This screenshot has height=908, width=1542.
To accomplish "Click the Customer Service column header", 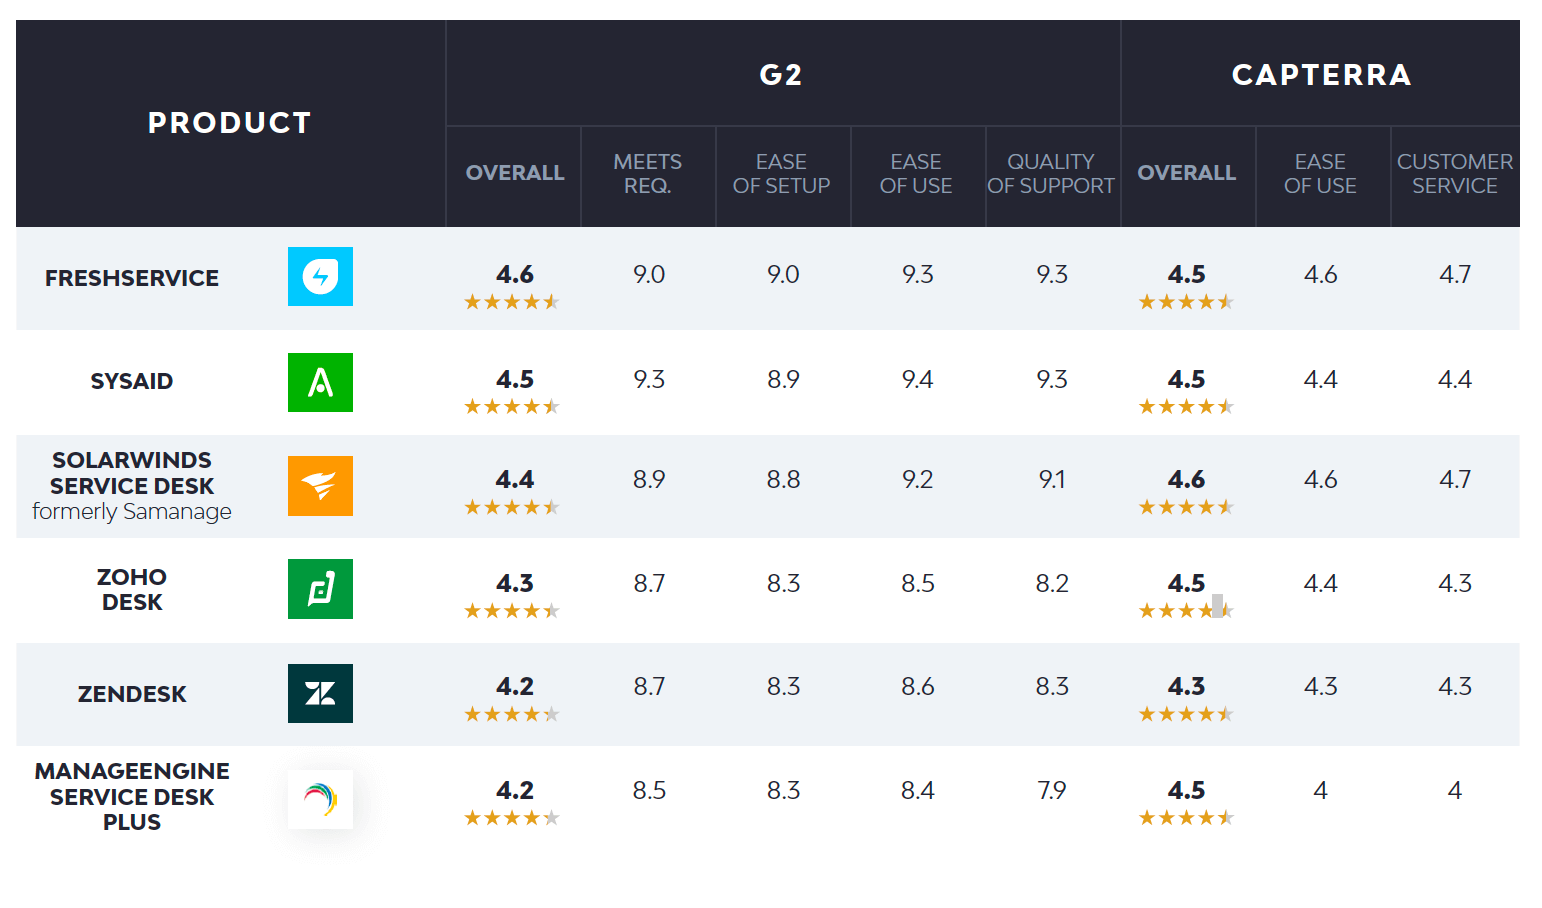I will coord(1455,174).
